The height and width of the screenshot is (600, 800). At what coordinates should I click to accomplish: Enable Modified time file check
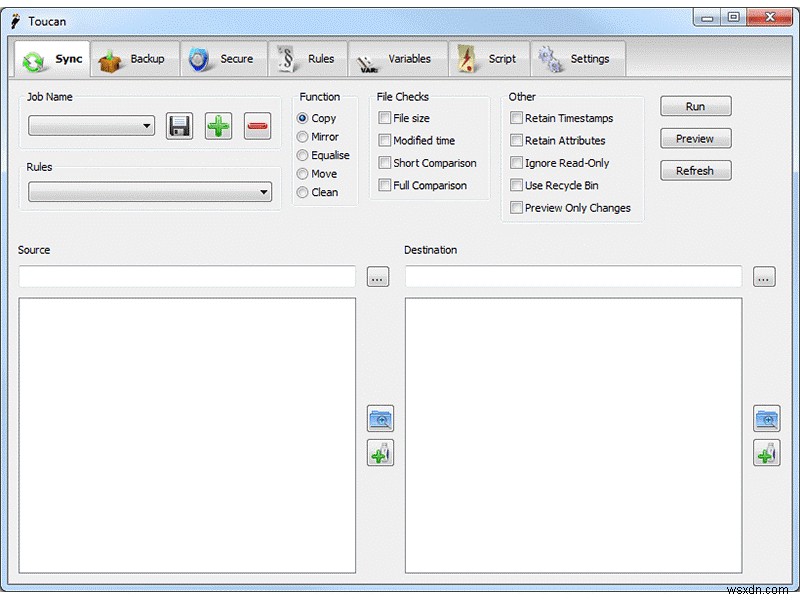385,140
